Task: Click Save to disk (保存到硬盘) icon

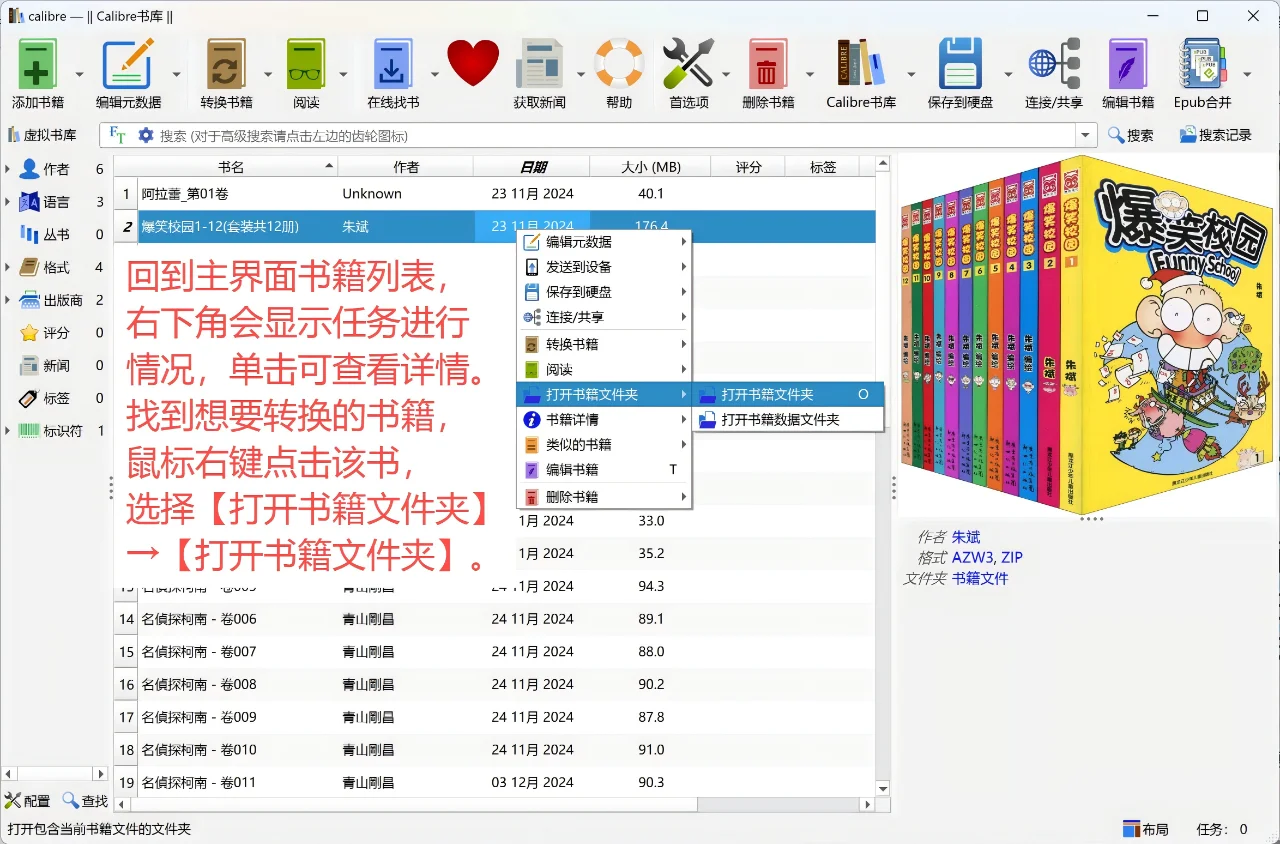Action: [960, 65]
